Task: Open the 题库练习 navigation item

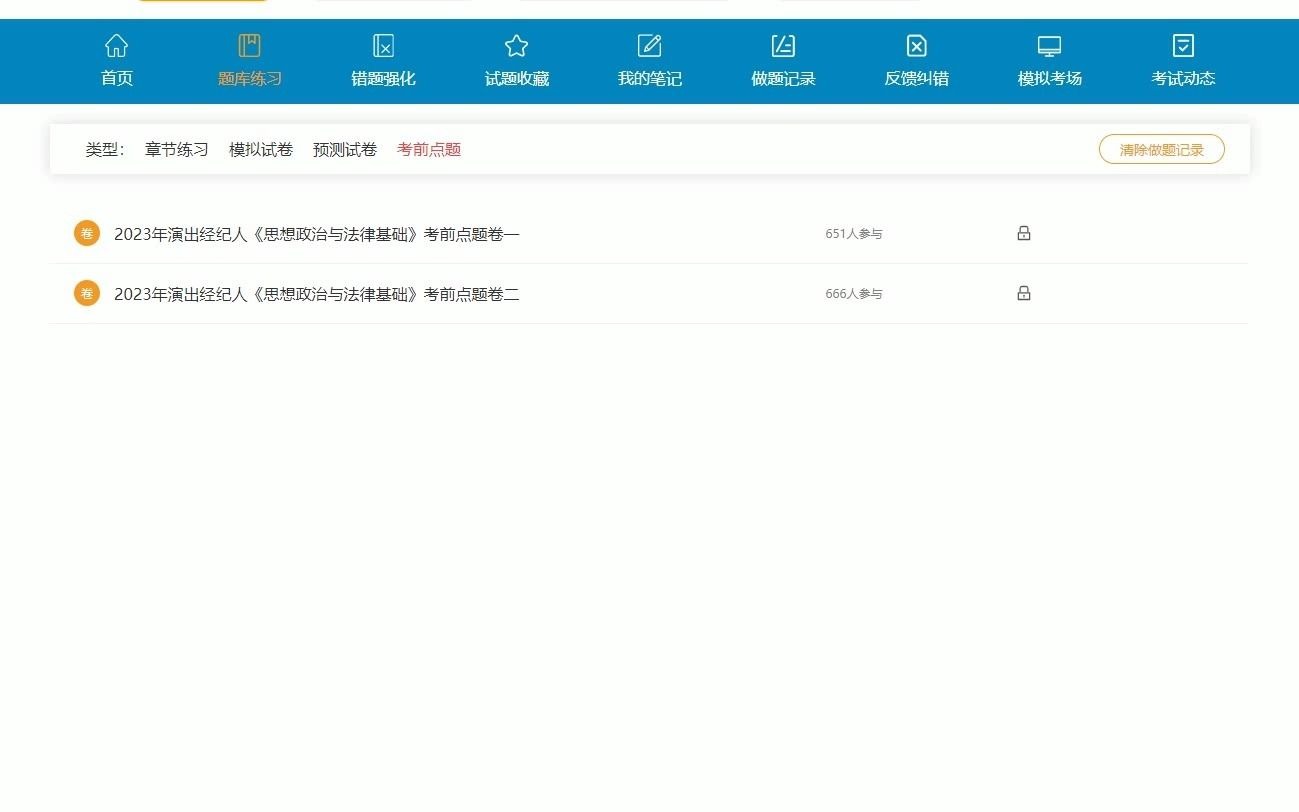Action: coord(250,79)
